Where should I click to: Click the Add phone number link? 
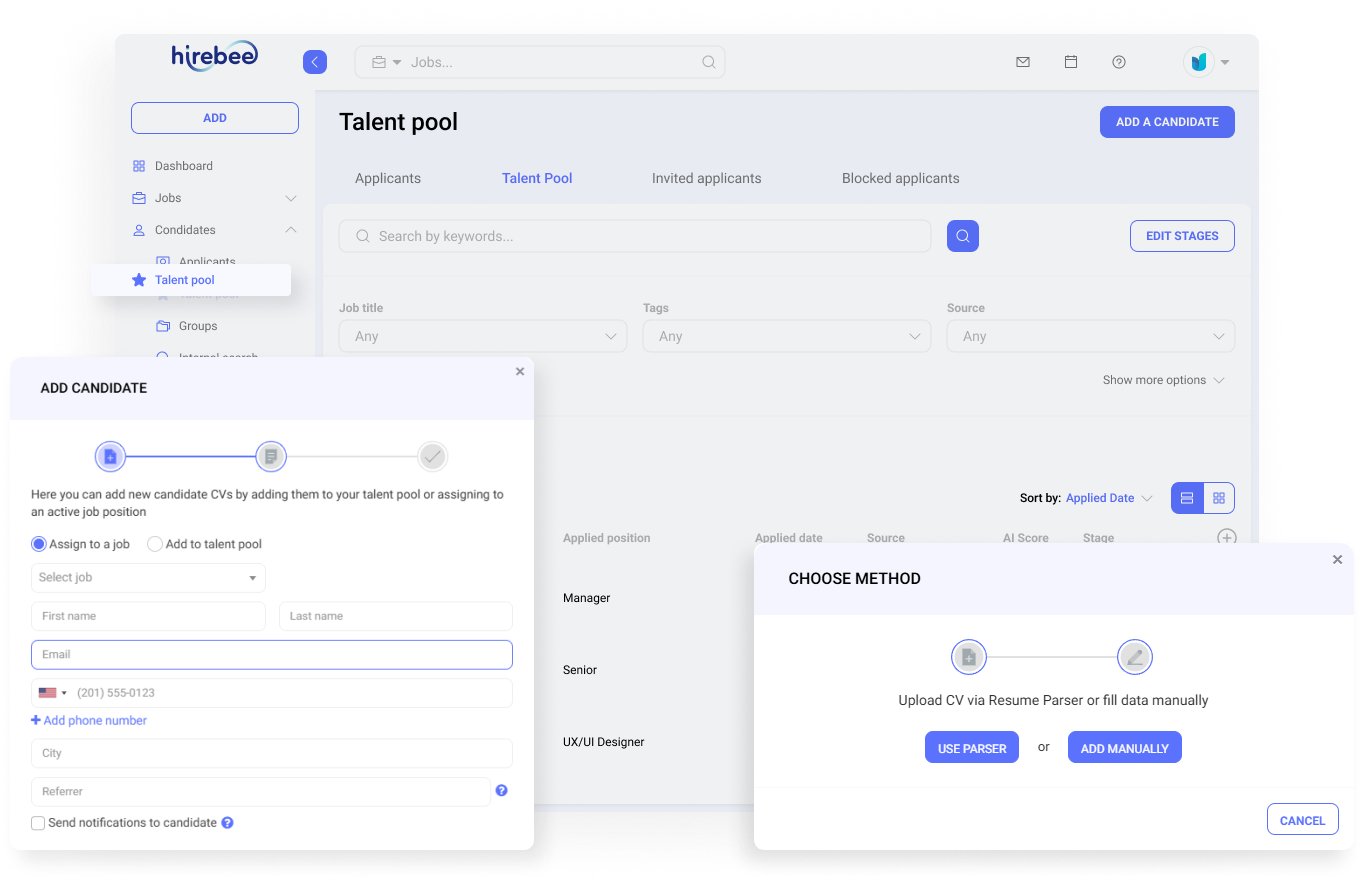(88, 720)
